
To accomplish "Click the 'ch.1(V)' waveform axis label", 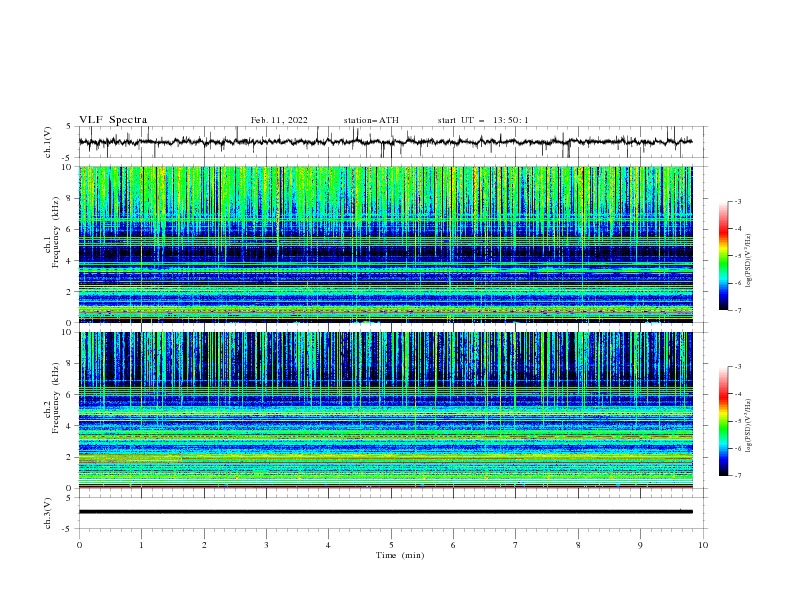I will tap(48, 142).
